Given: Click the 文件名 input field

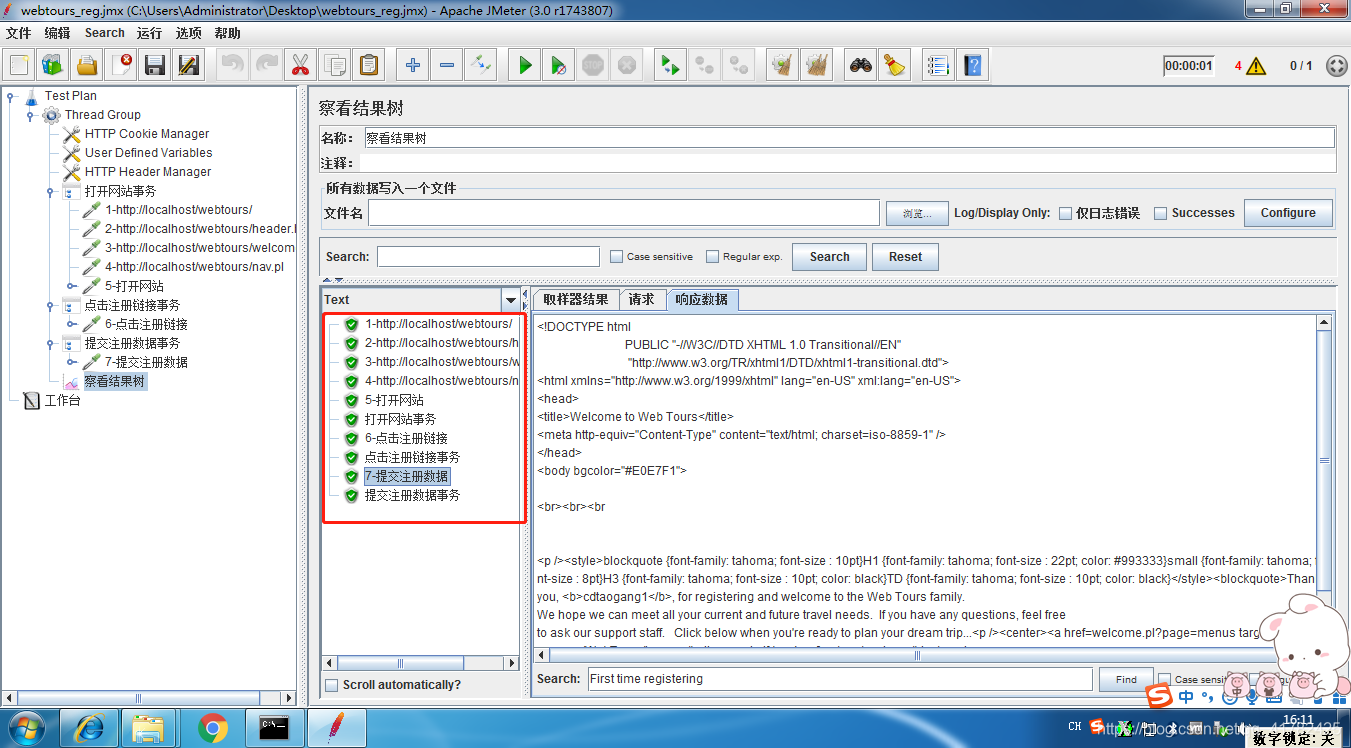Looking at the screenshot, I should [624, 213].
